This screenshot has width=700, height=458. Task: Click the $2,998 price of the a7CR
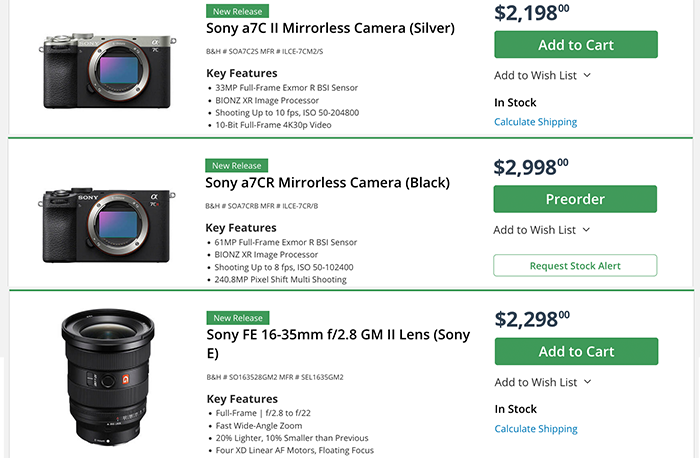tap(532, 165)
